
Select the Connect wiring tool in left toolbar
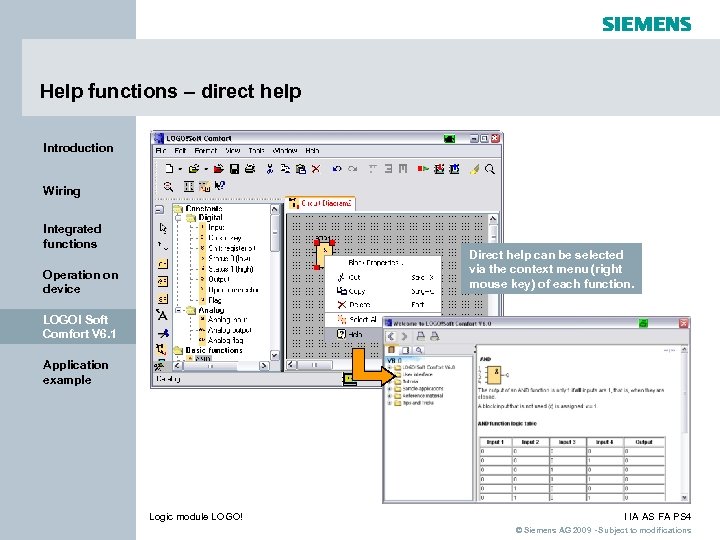click(x=163, y=246)
